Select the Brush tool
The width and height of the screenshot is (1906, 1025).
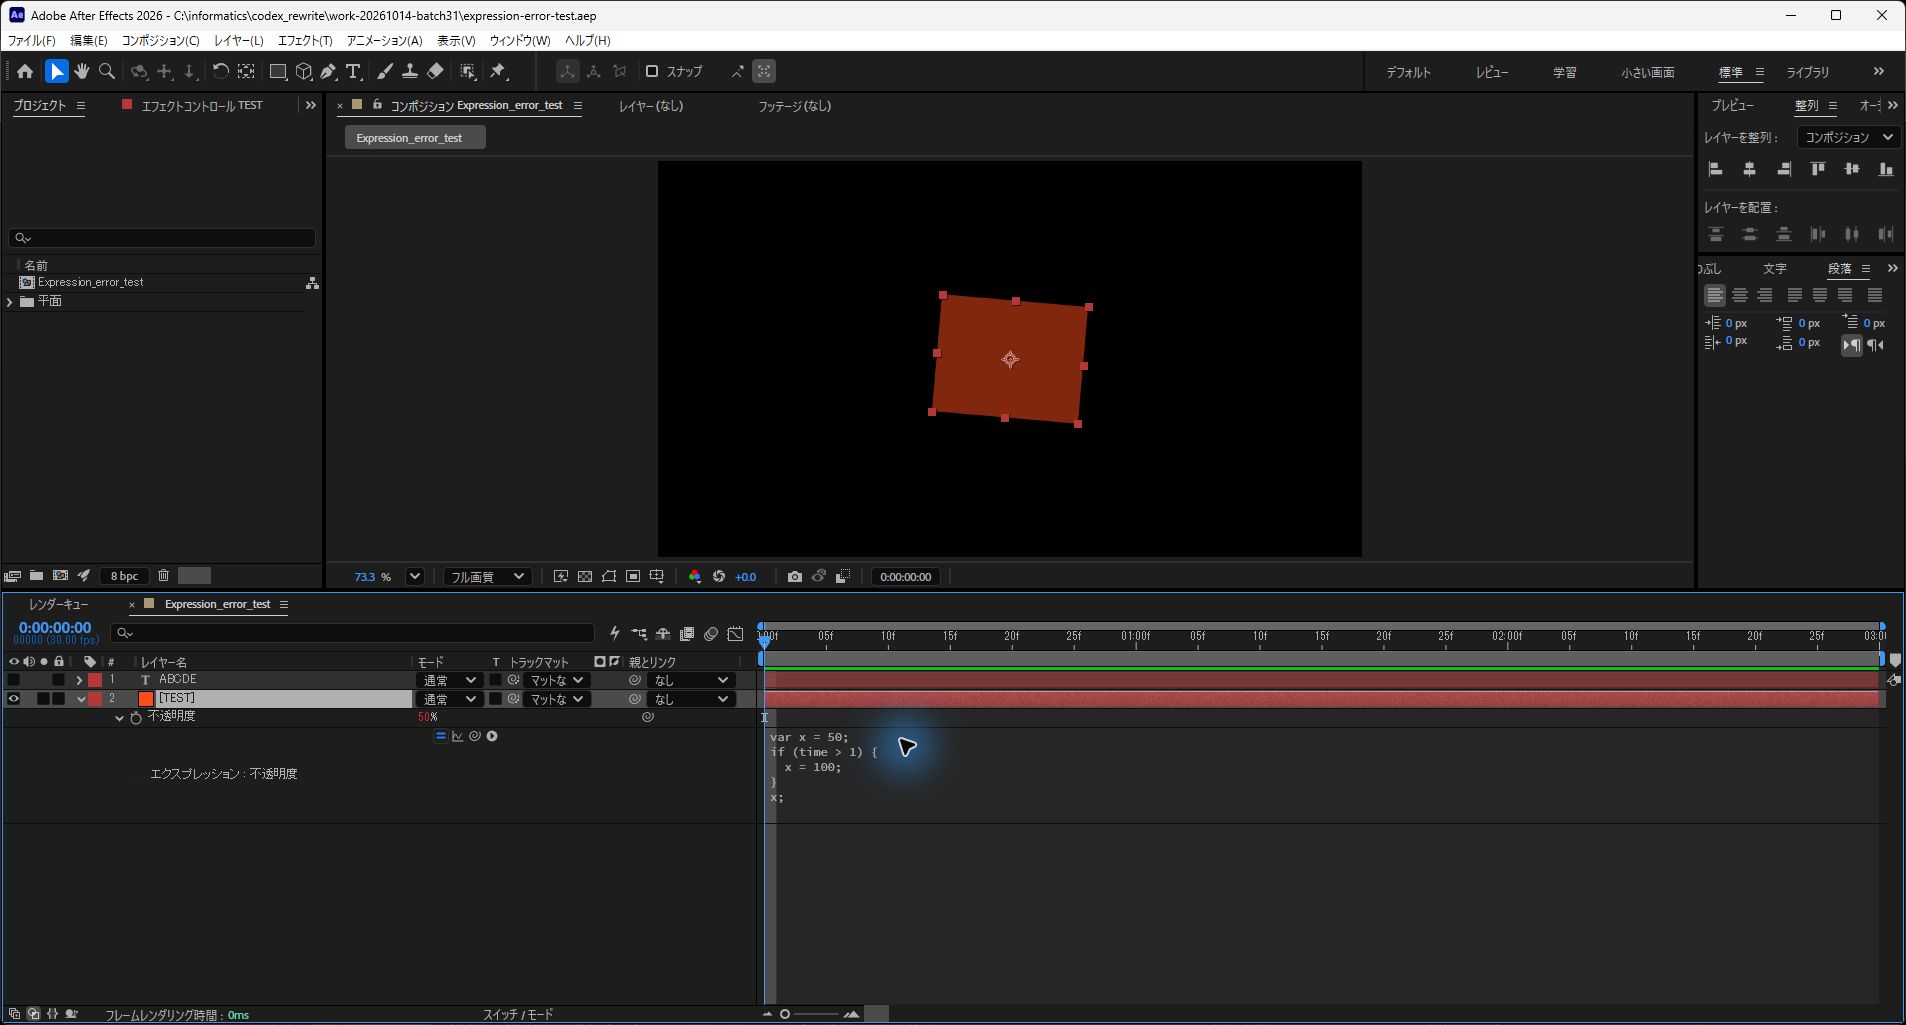(x=384, y=71)
